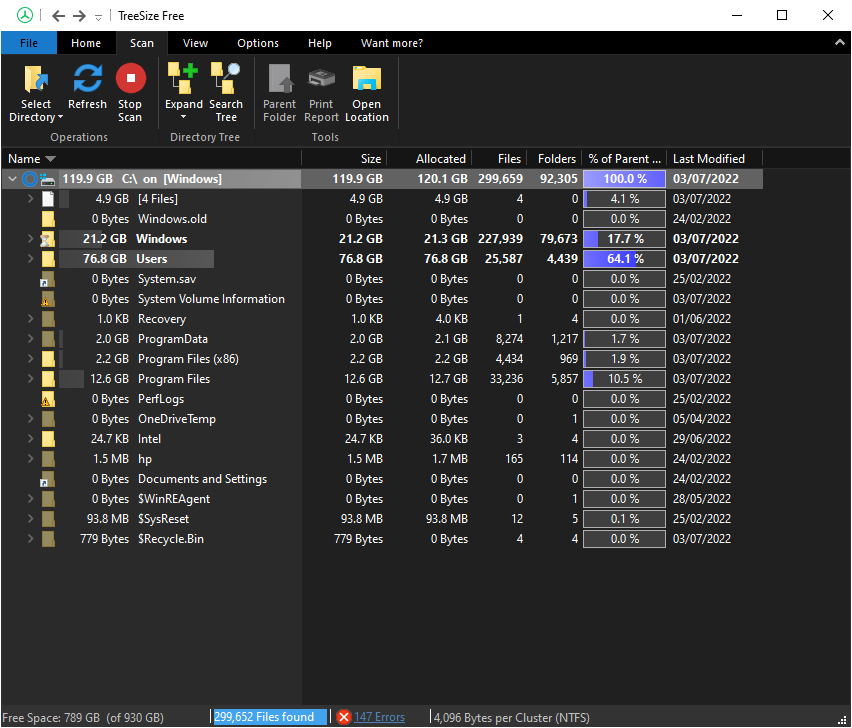This screenshot has height=728, width=852.
Task: Switch to the View tab
Action: (195, 43)
